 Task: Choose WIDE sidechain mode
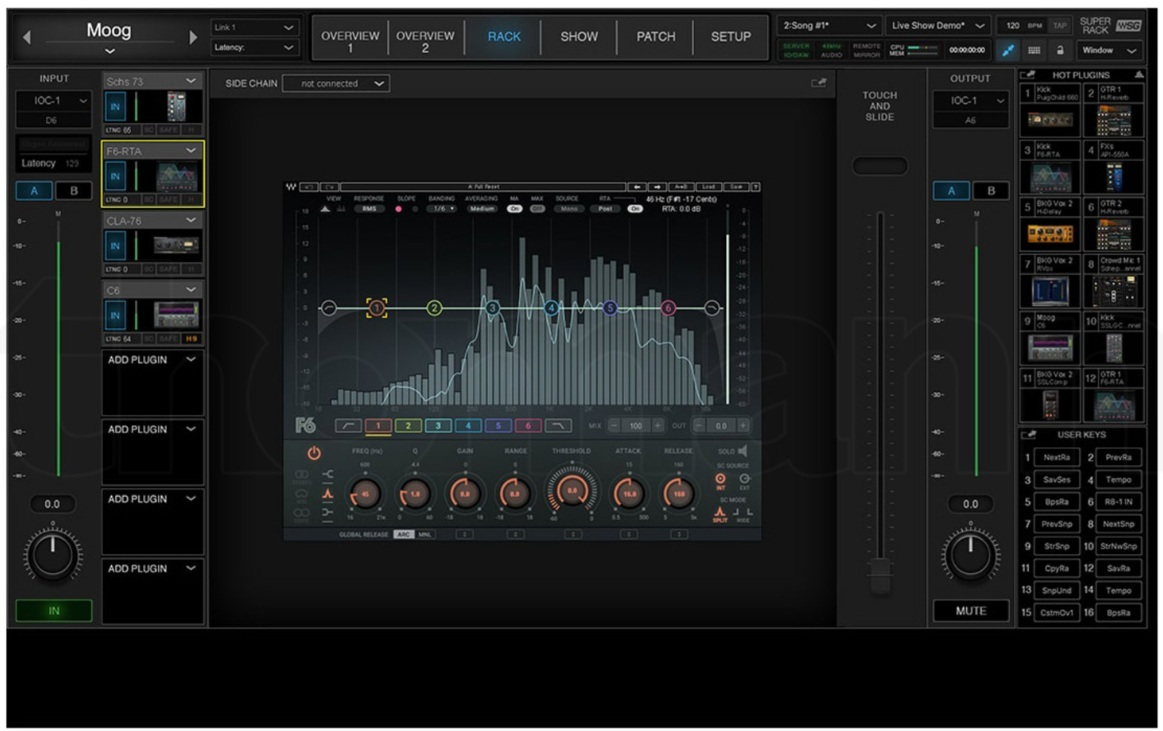coord(743,514)
